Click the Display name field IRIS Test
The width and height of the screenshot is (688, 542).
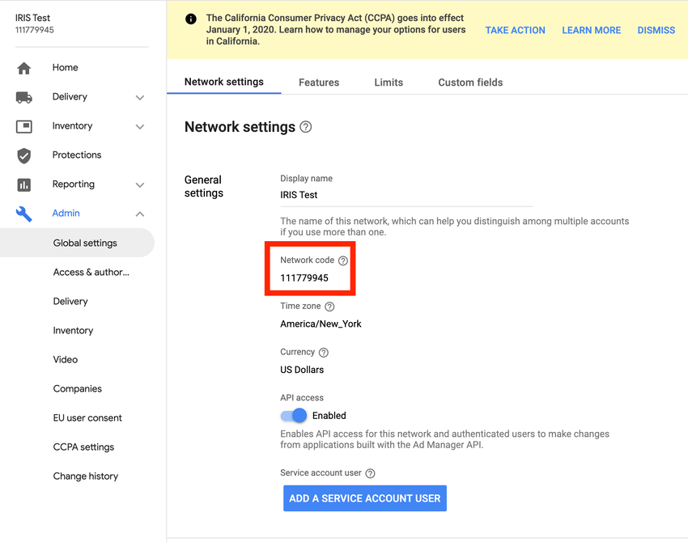406,195
